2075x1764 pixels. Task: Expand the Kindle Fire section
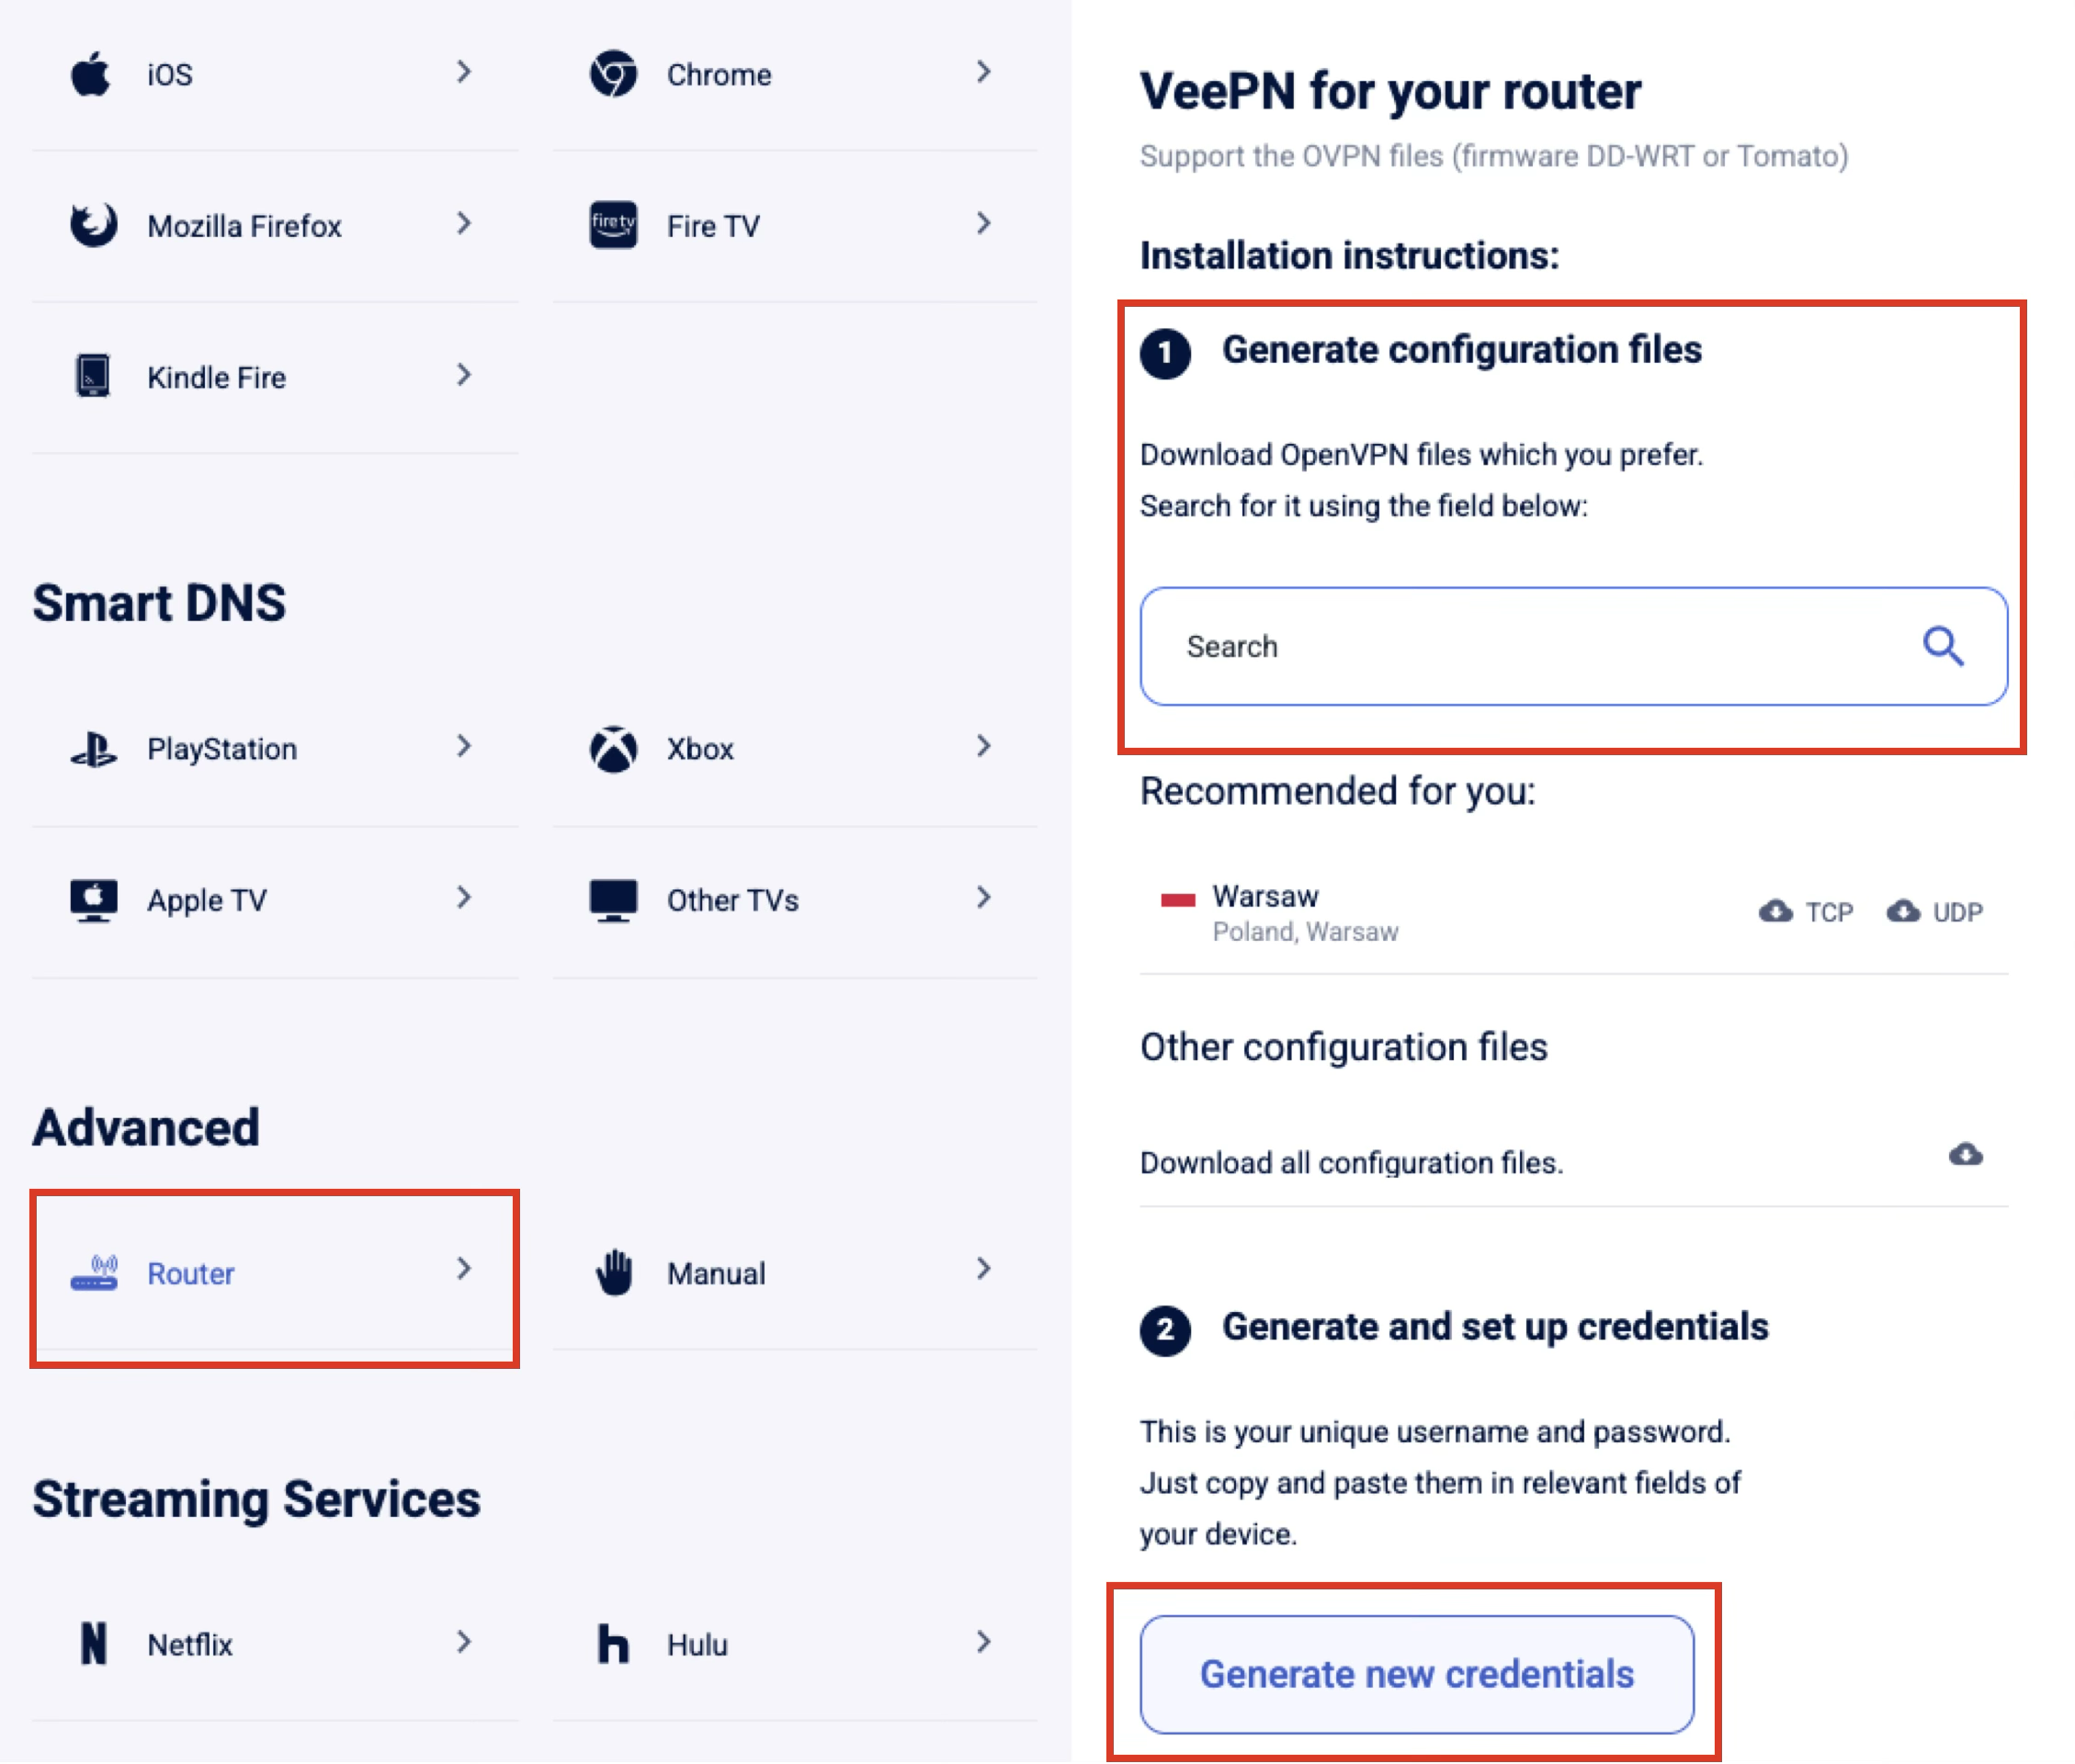pos(464,376)
